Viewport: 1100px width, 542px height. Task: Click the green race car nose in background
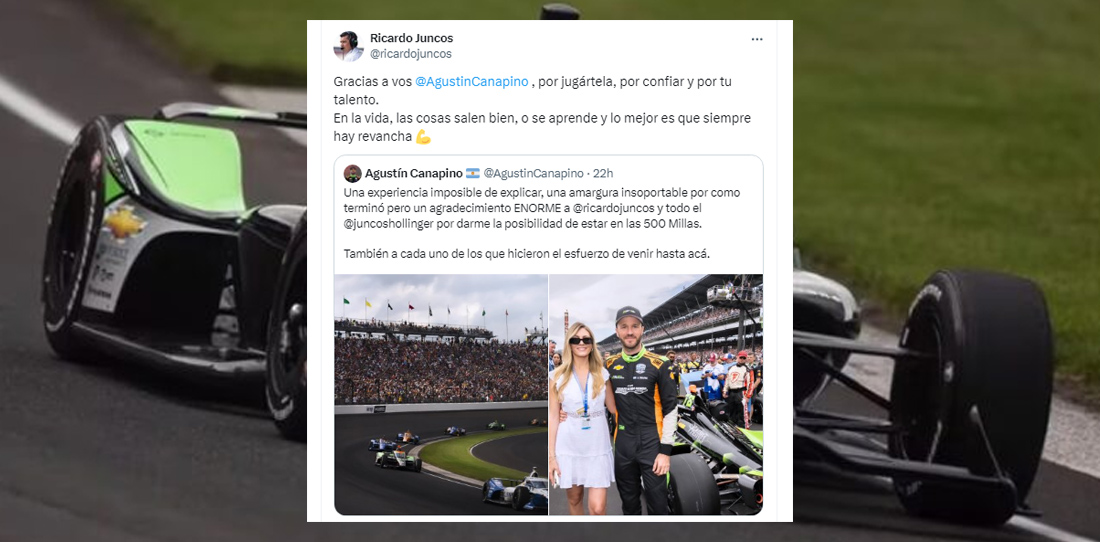(x=186, y=163)
